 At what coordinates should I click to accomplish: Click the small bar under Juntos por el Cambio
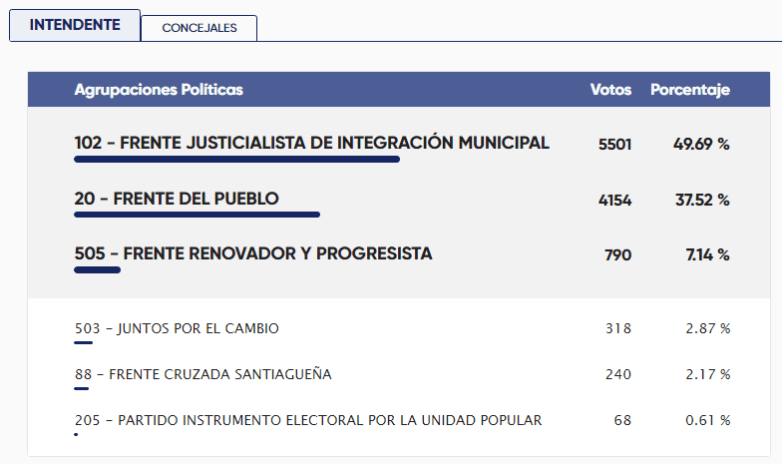(83, 343)
